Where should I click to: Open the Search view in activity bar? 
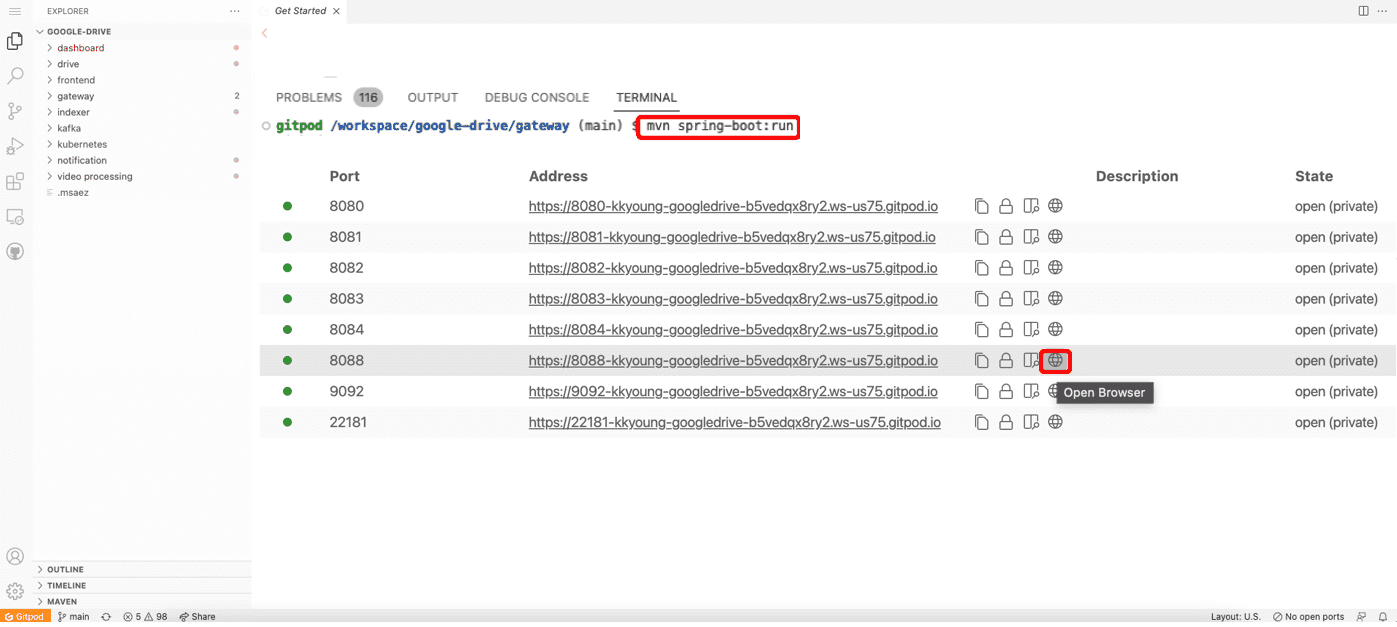pyautogui.click(x=15, y=76)
